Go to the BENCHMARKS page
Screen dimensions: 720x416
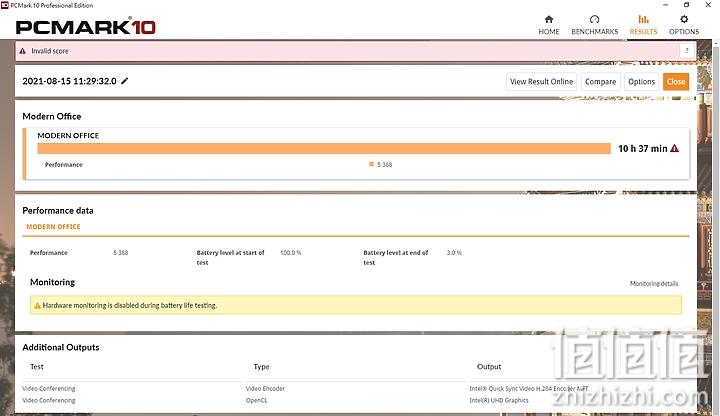595,25
